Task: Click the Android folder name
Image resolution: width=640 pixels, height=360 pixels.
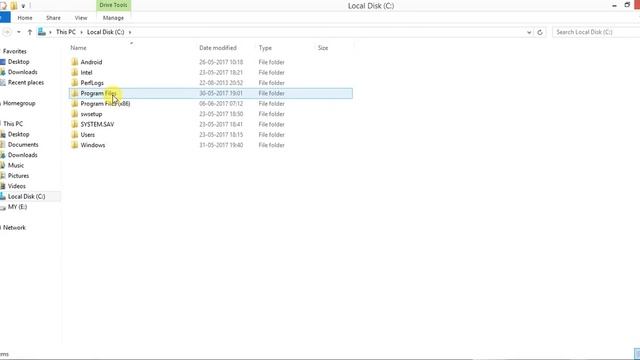Action: click(x=91, y=62)
